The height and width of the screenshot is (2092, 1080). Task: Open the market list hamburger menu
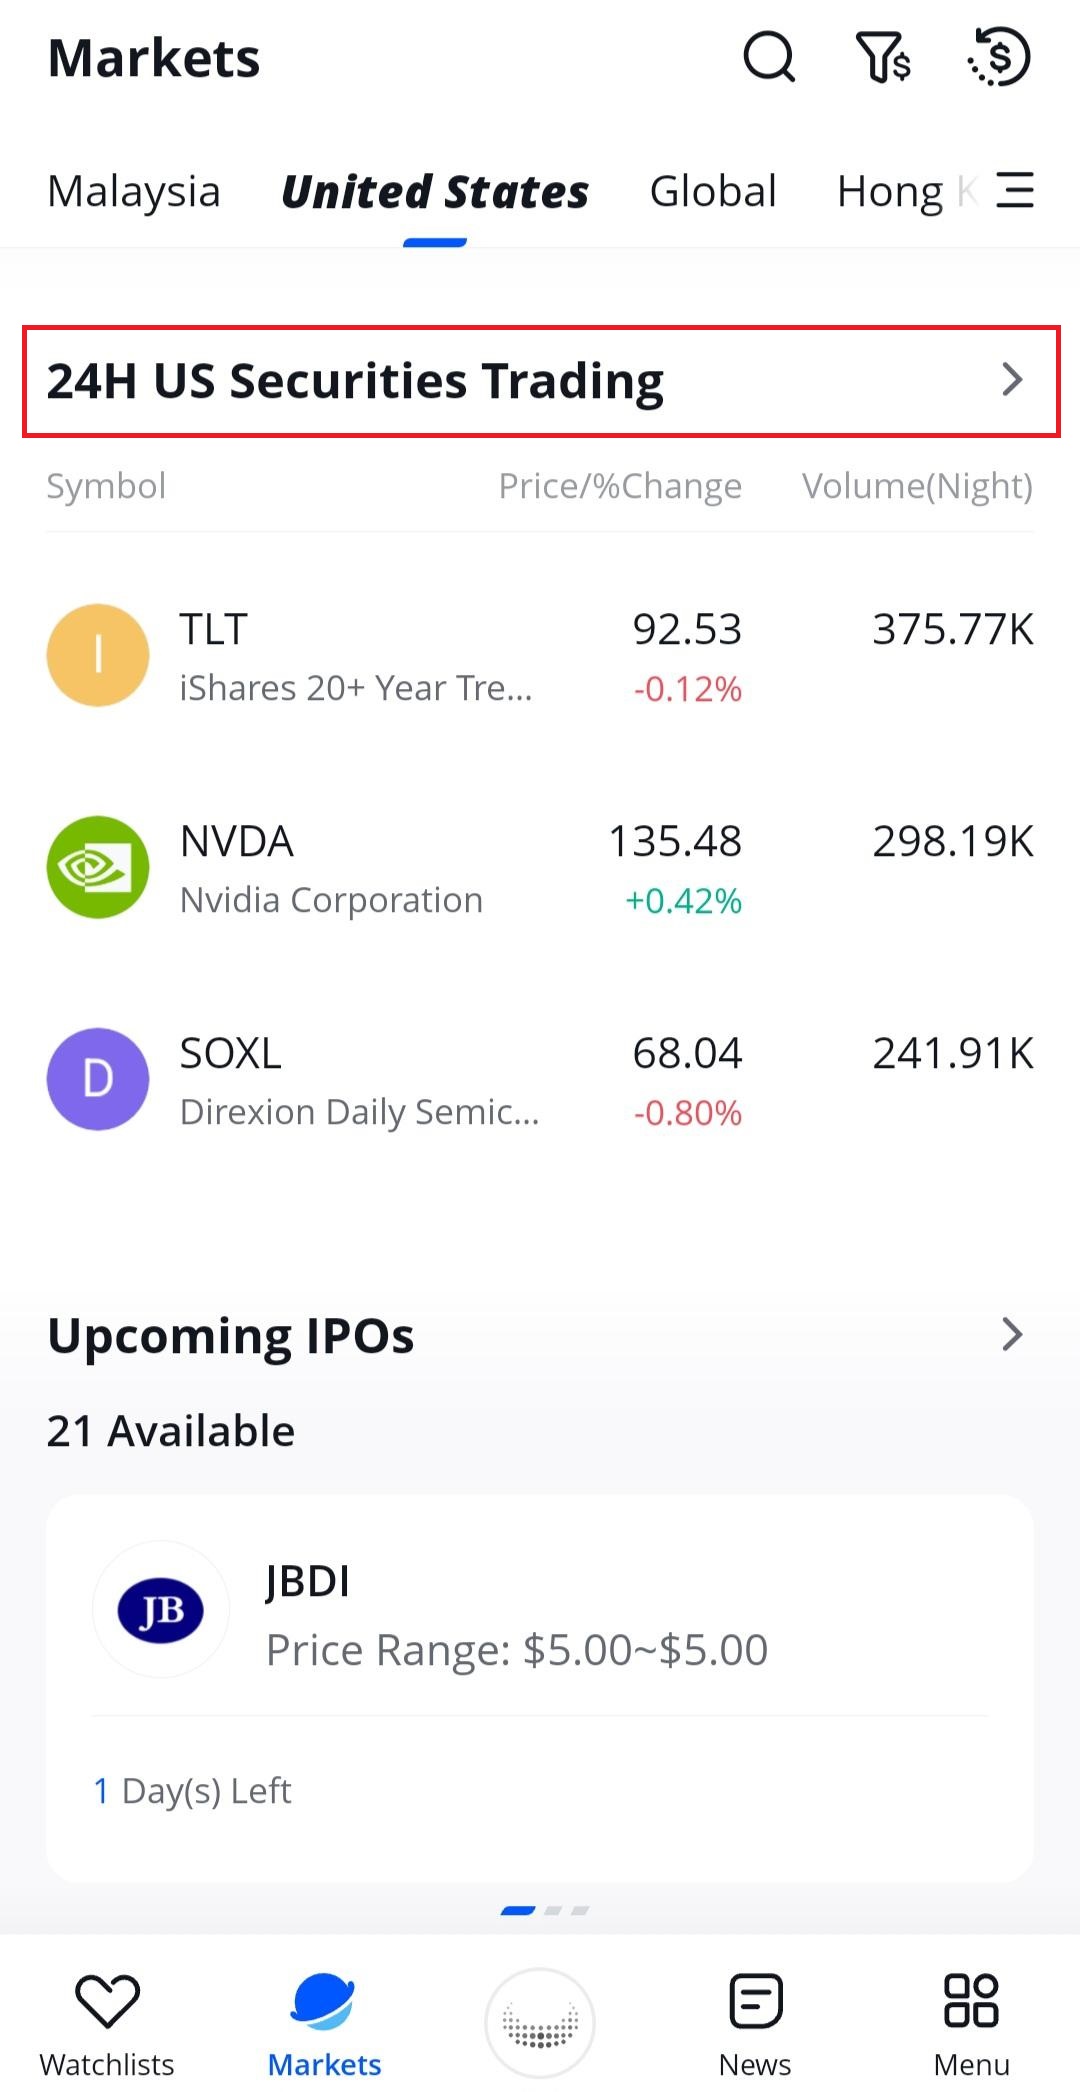(x=1015, y=190)
